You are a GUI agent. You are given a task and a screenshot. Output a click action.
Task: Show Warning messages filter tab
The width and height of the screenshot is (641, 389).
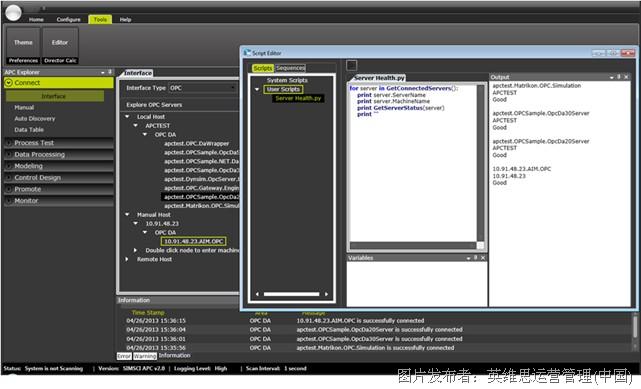click(x=145, y=356)
